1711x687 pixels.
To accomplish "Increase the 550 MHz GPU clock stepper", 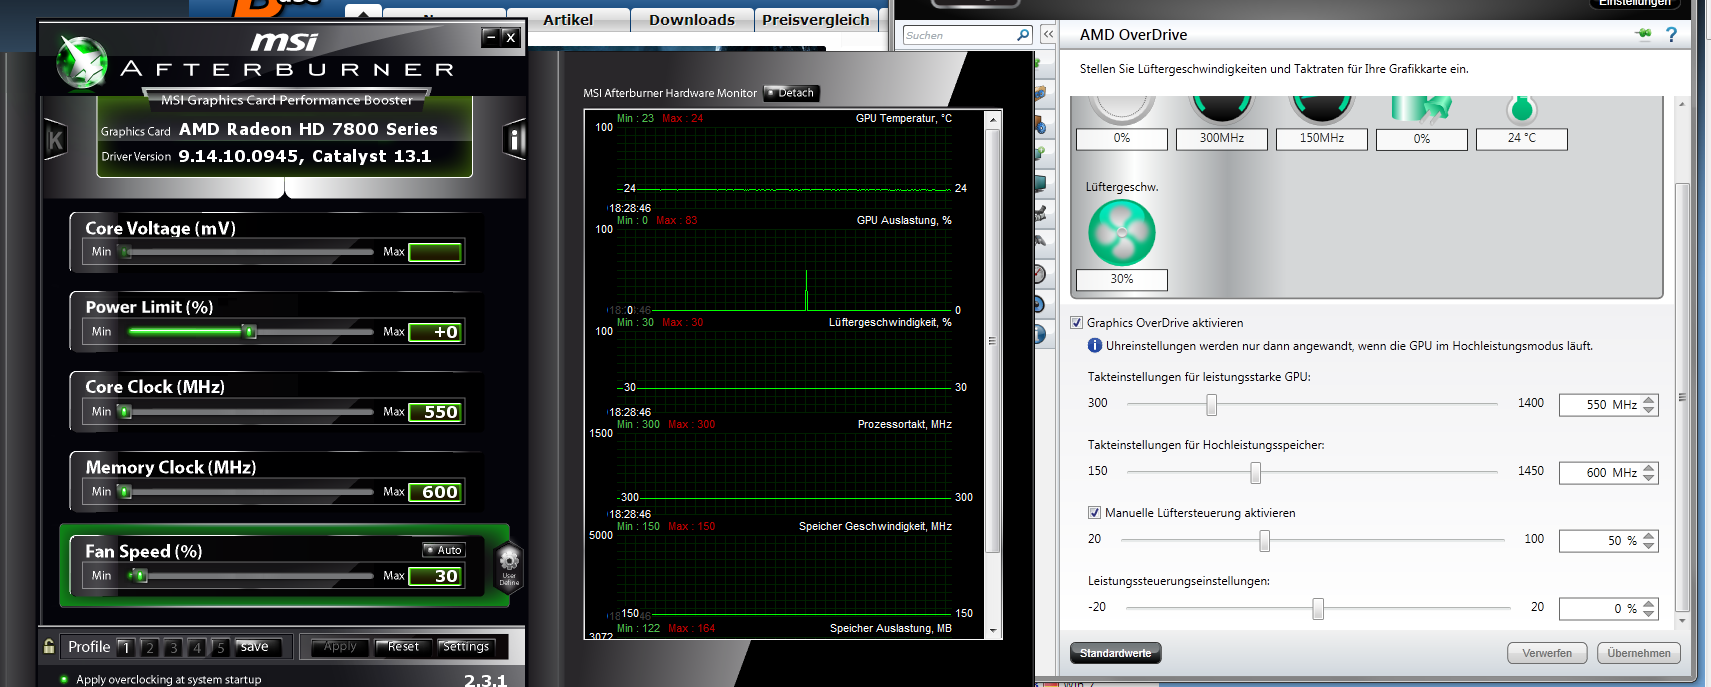I will click(x=1649, y=400).
